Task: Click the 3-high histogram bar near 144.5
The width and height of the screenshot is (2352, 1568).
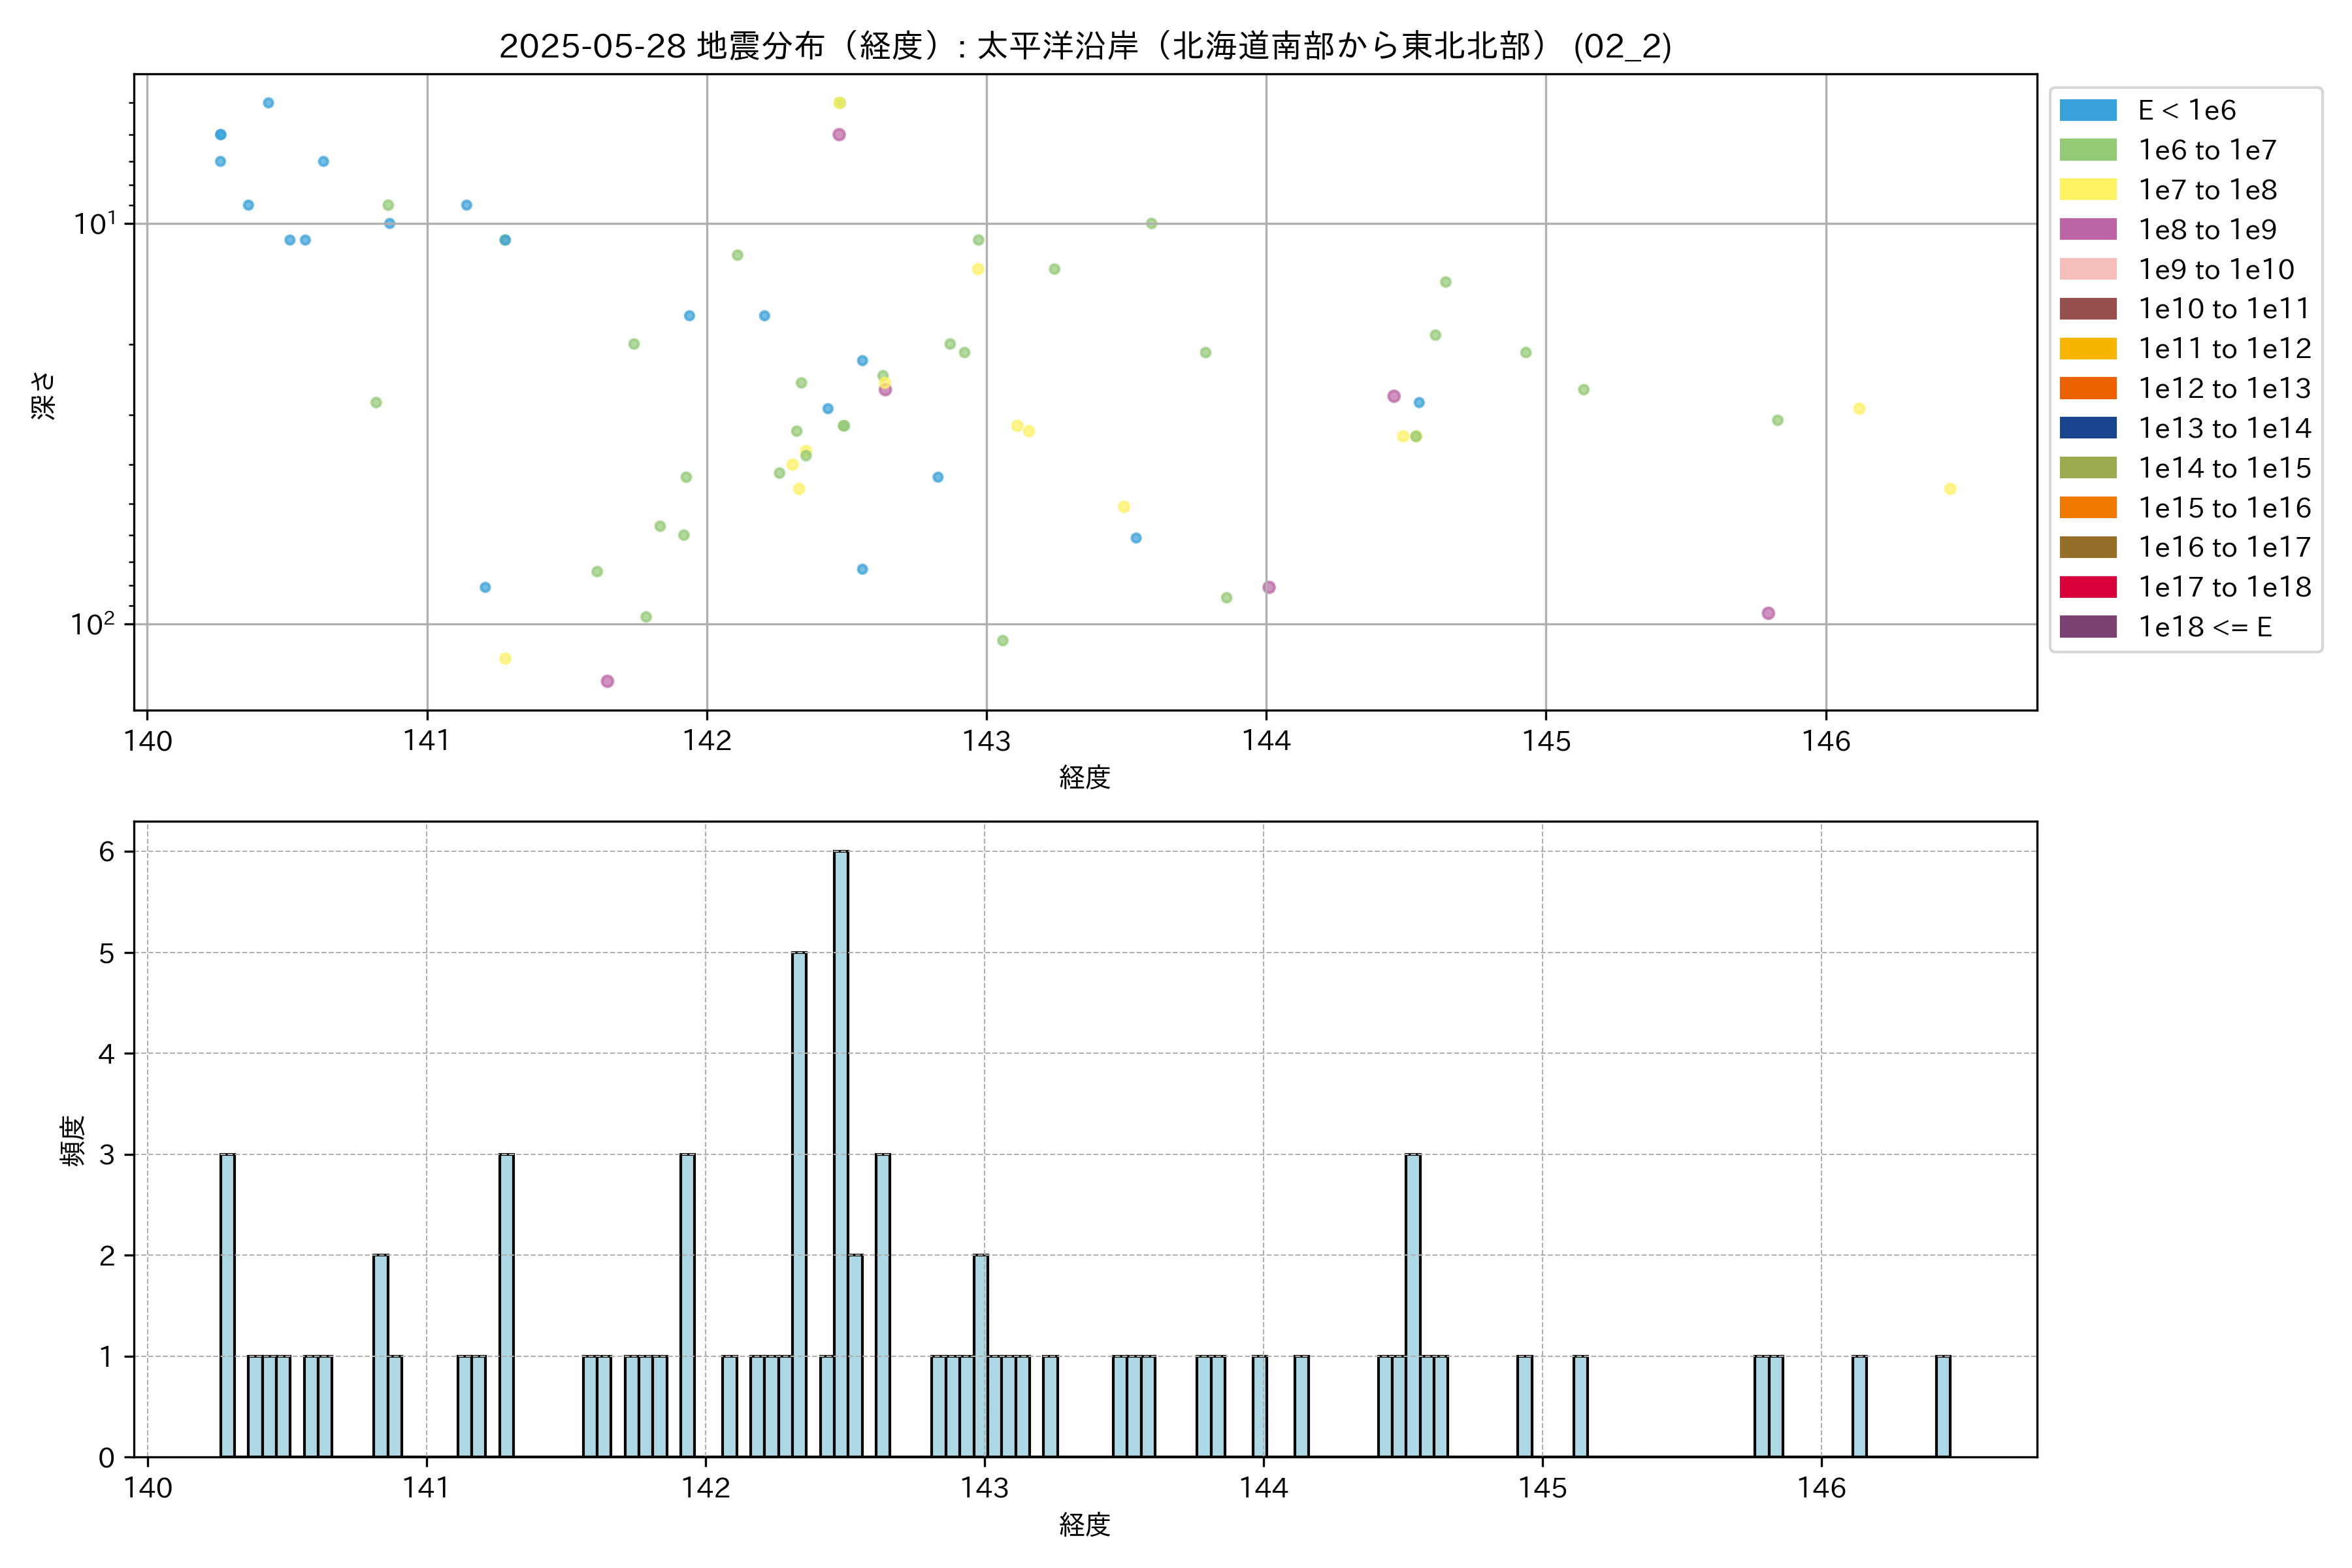Action: [x=1412, y=1305]
